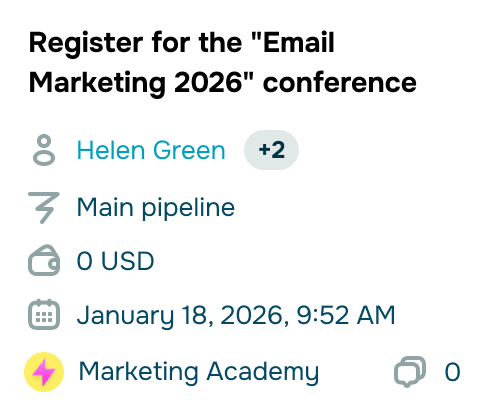Click the word Register in the title
The height and width of the screenshot is (420, 488).
(x=86, y=43)
